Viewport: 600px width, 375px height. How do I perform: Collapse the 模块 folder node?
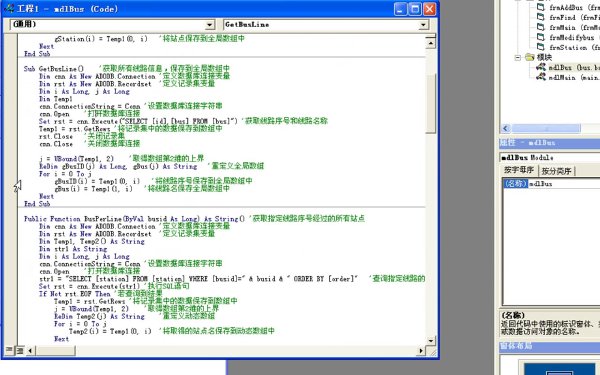tap(518, 57)
